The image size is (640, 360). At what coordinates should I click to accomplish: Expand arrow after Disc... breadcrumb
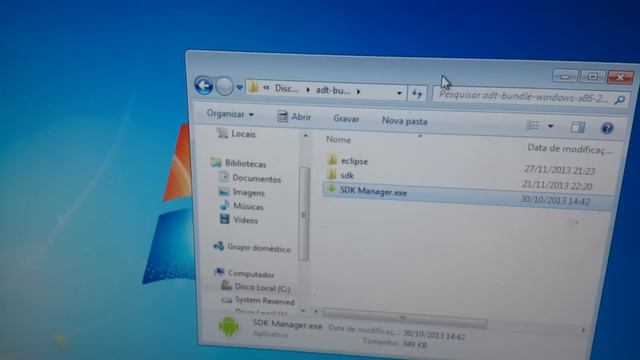pos(307,90)
